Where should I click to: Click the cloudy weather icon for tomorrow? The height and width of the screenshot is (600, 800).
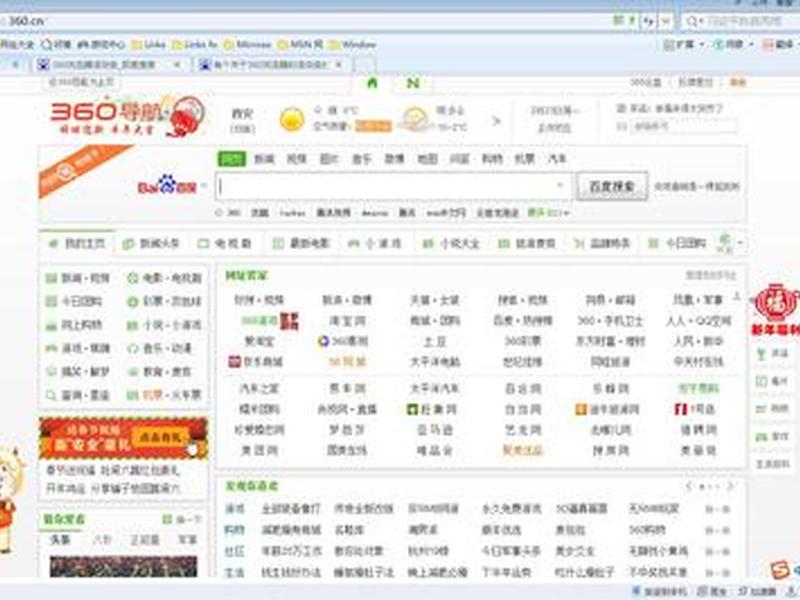pyautogui.click(x=414, y=119)
